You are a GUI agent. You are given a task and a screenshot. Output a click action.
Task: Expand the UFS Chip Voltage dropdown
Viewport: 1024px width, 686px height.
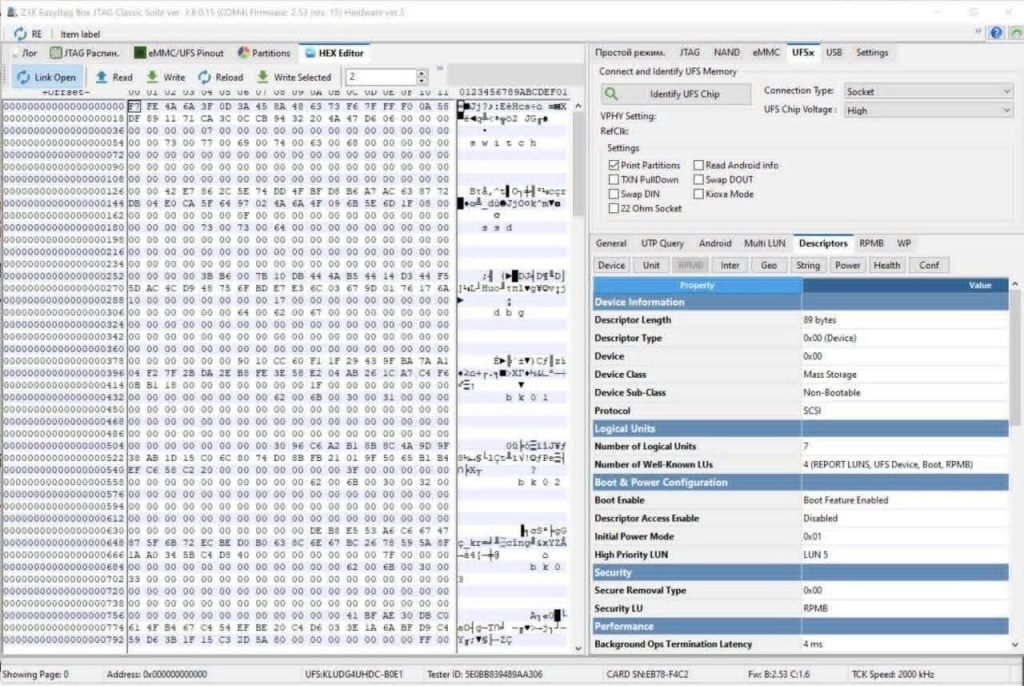[x=928, y=110]
